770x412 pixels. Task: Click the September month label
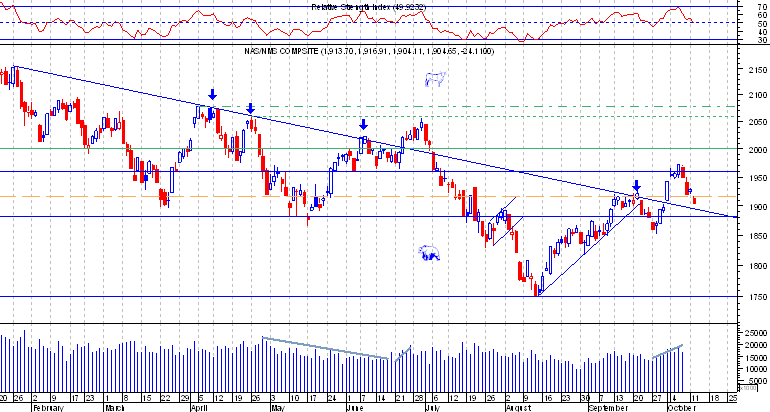point(608,408)
